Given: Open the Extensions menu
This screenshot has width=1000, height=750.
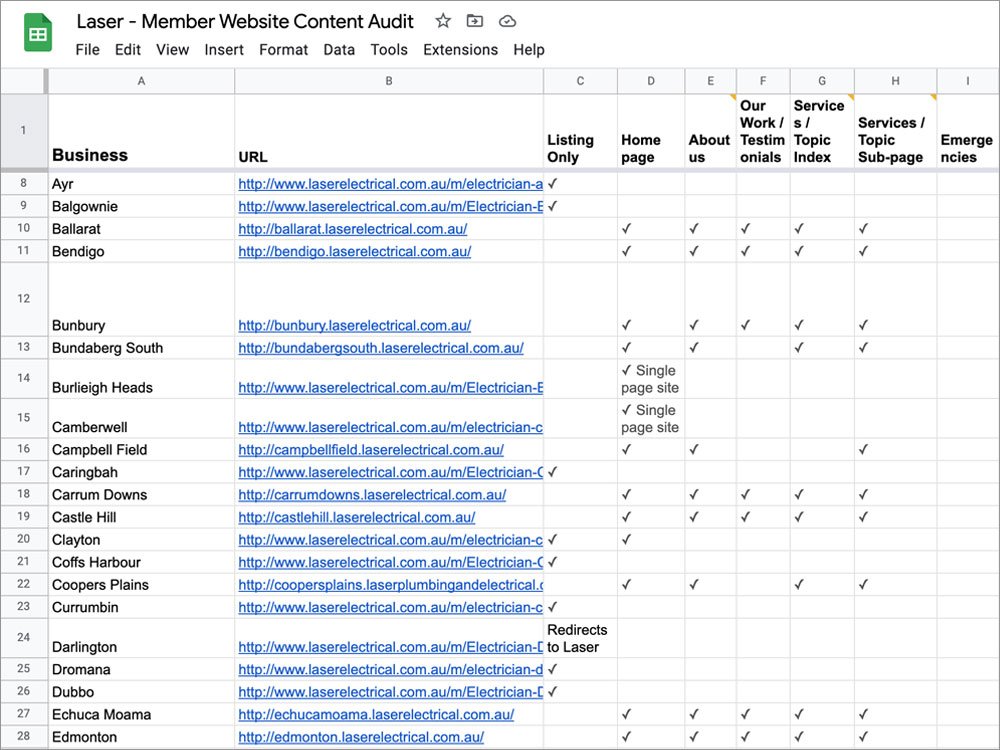Looking at the screenshot, I should pyautogui.click(x=460, y=50).
